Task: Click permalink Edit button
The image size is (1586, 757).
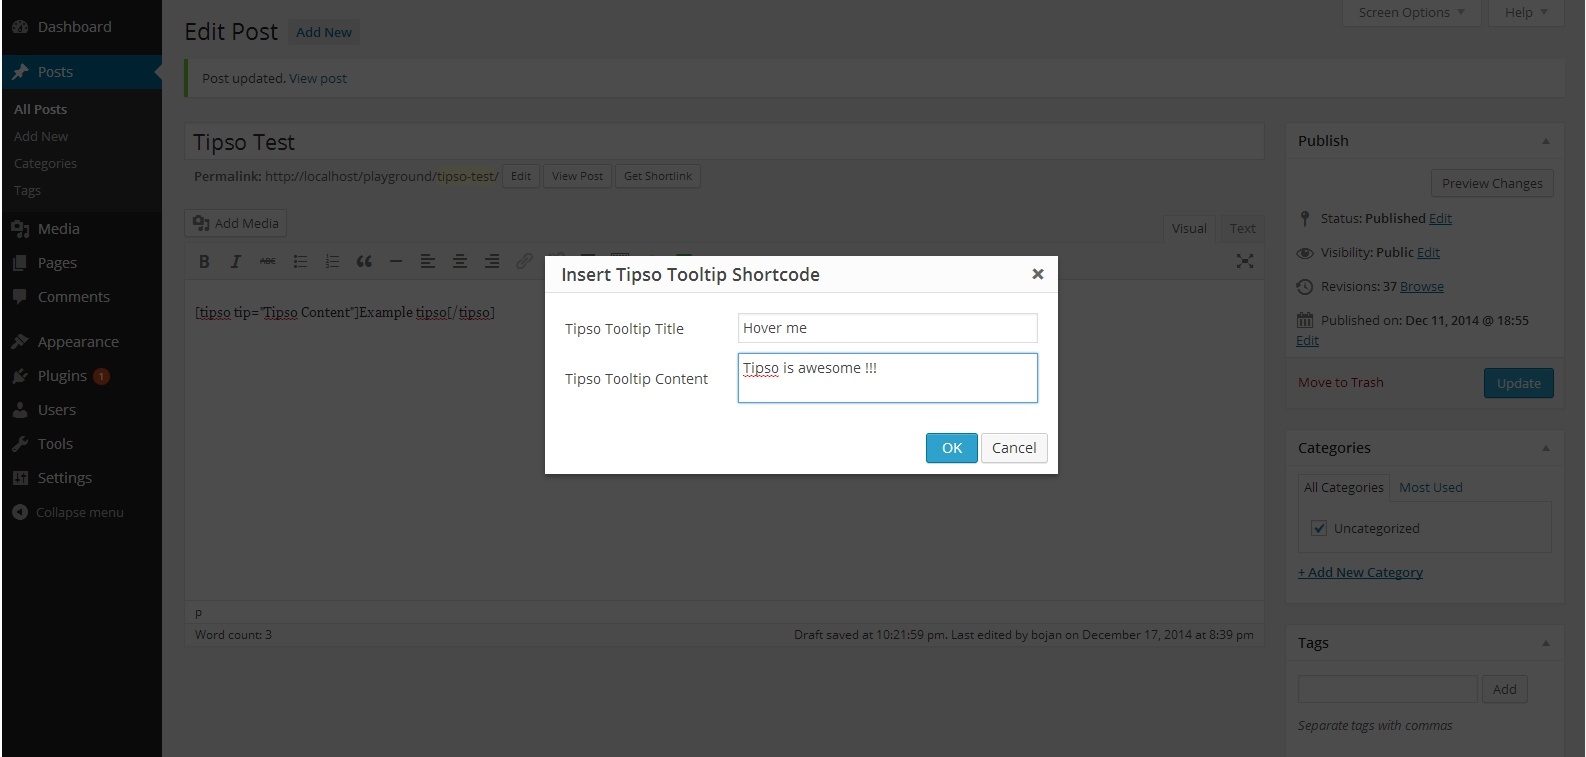Action: pos(521,176)
